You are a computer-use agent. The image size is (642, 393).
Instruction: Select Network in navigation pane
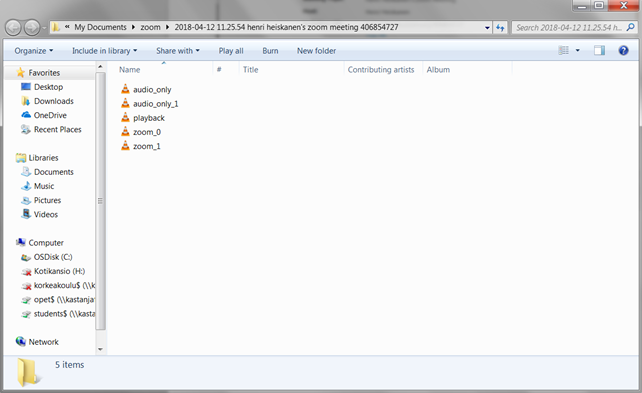(x=43, y=342)
